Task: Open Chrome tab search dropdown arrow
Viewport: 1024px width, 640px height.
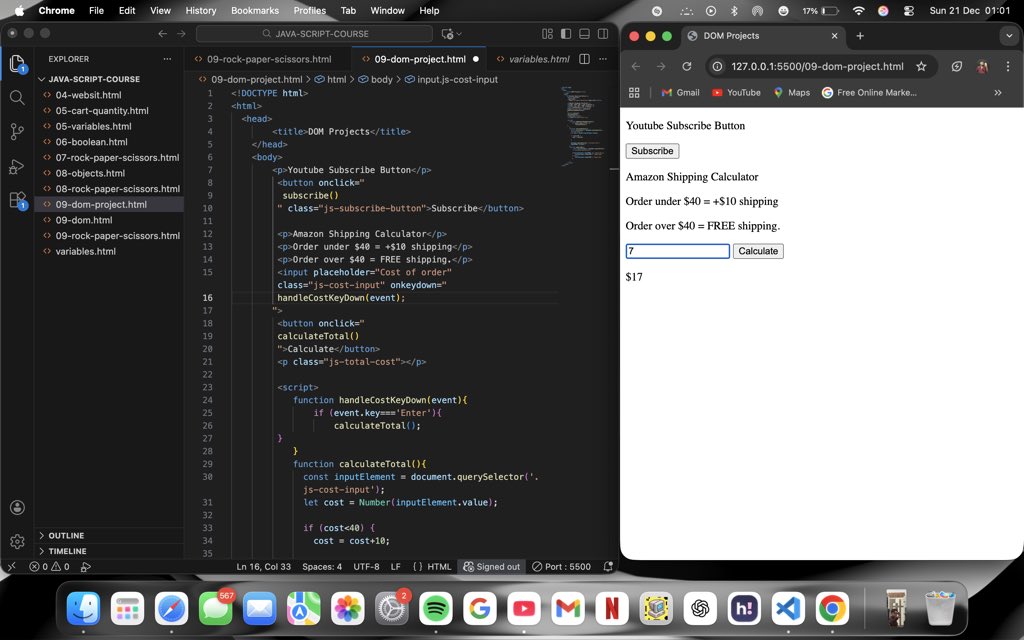Action: coord(1009,36)
